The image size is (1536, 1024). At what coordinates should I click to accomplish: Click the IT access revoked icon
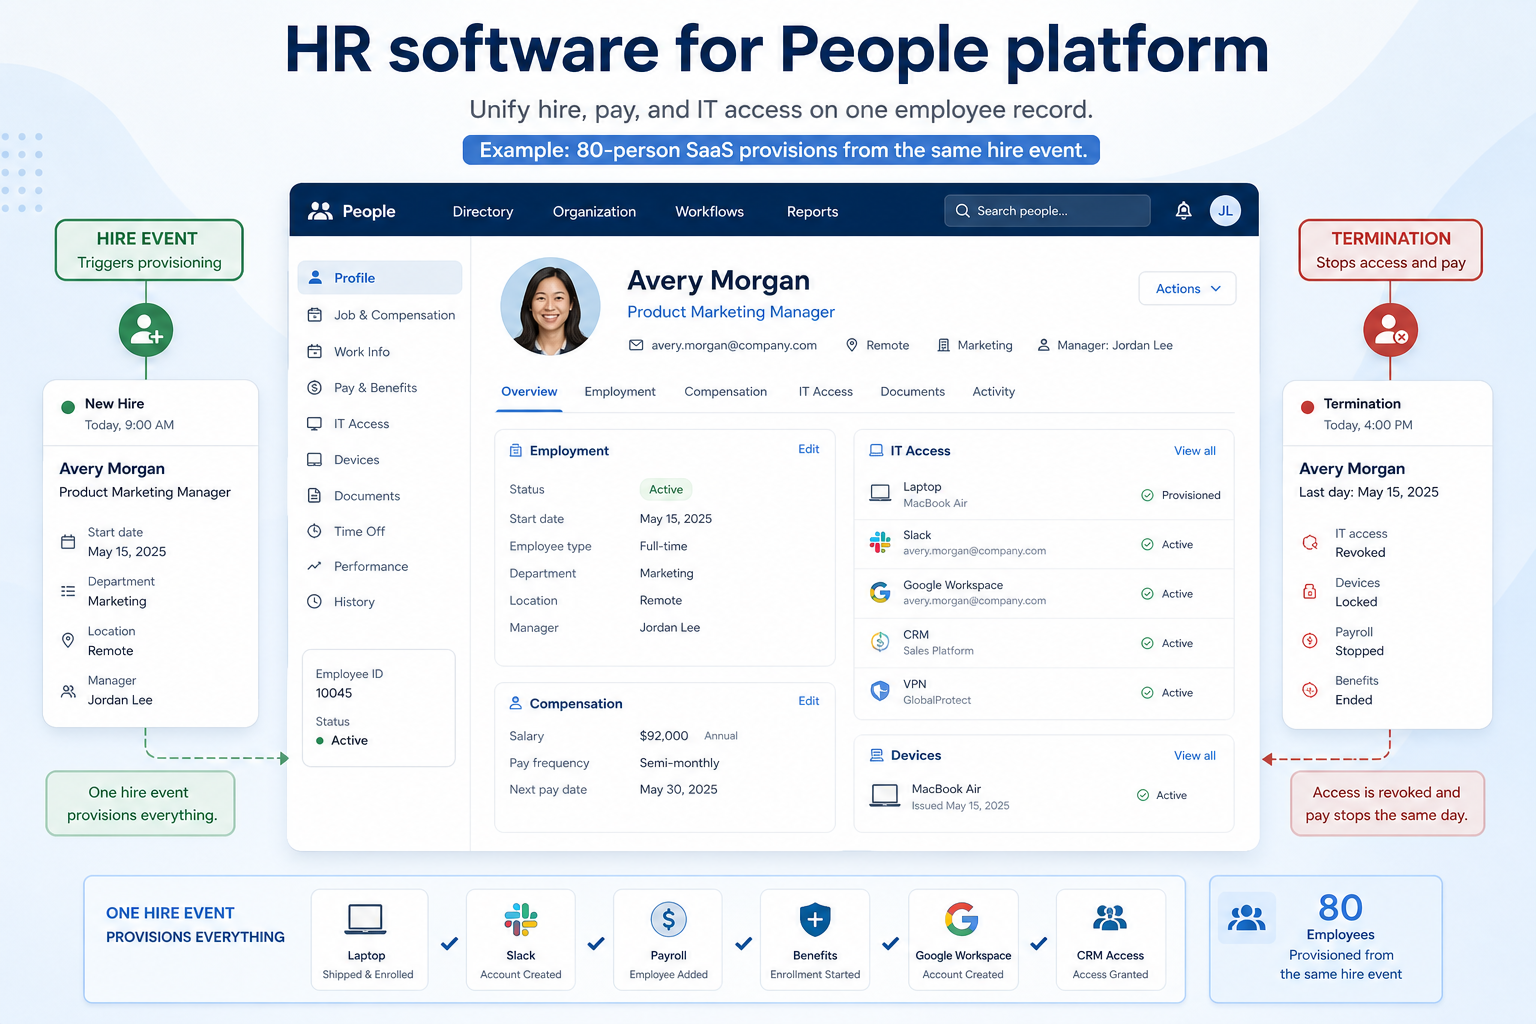click(1310, 543)
